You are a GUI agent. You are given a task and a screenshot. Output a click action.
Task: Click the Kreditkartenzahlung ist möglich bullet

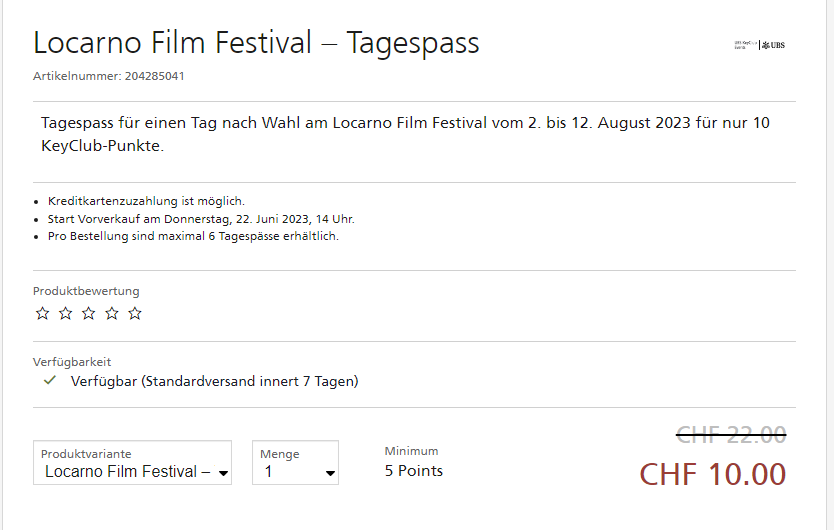click(146, 201)
